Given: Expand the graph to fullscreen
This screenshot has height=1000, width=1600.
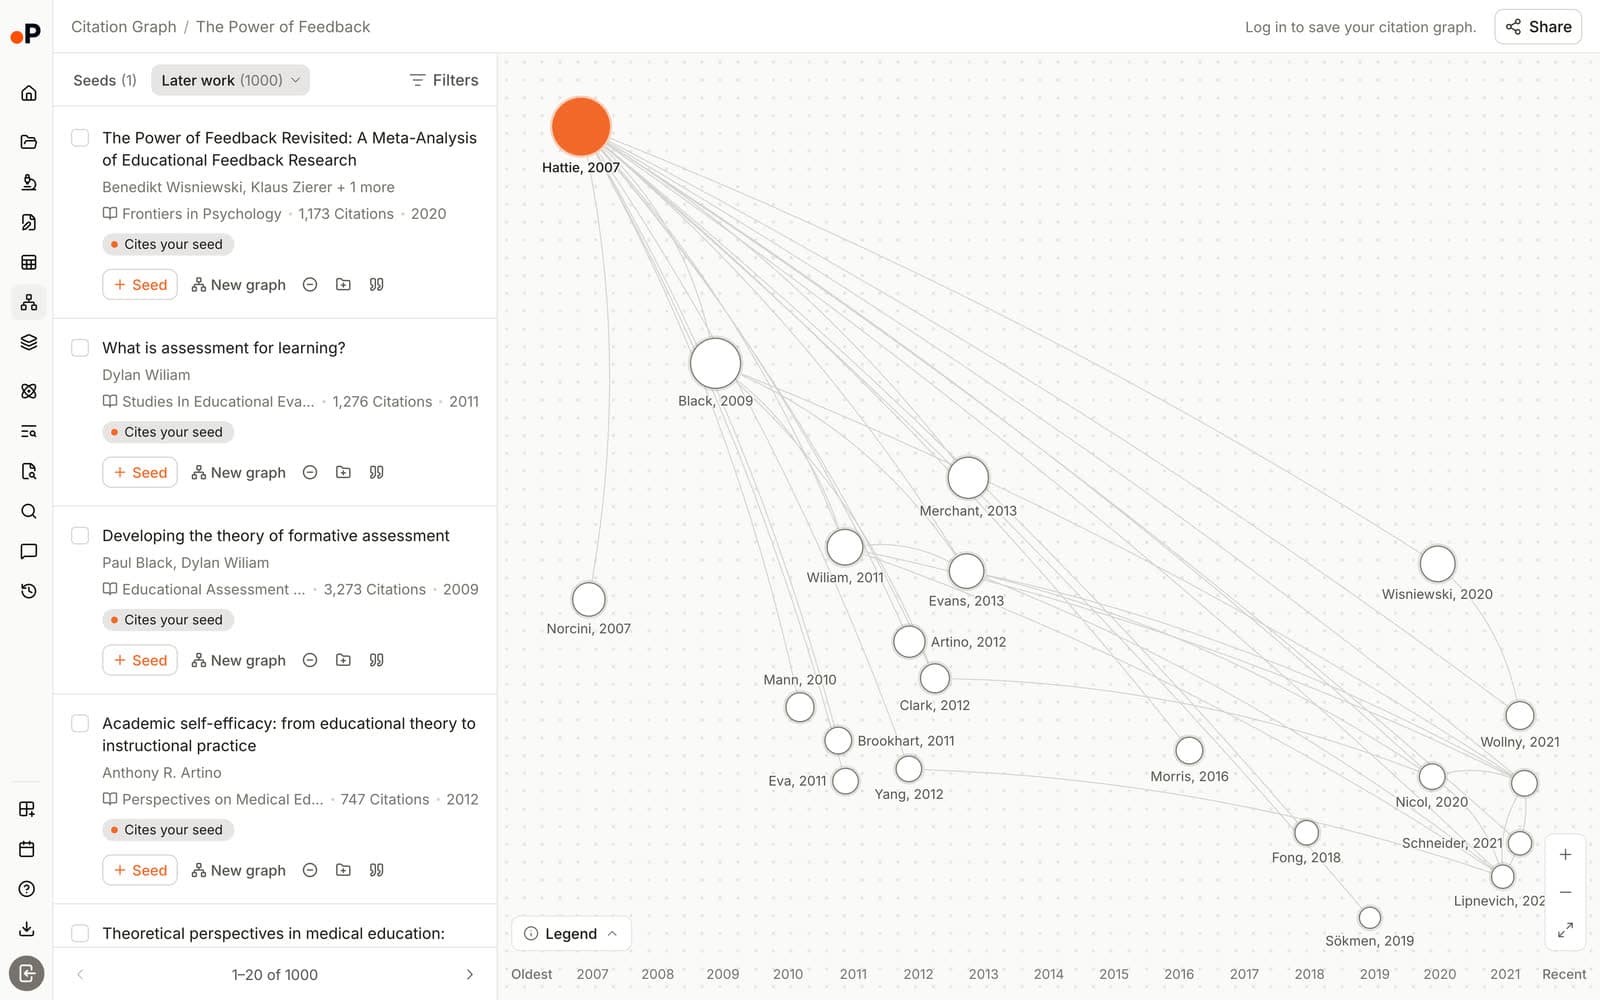Looking at the screenshot, I should pos(1565,930).
